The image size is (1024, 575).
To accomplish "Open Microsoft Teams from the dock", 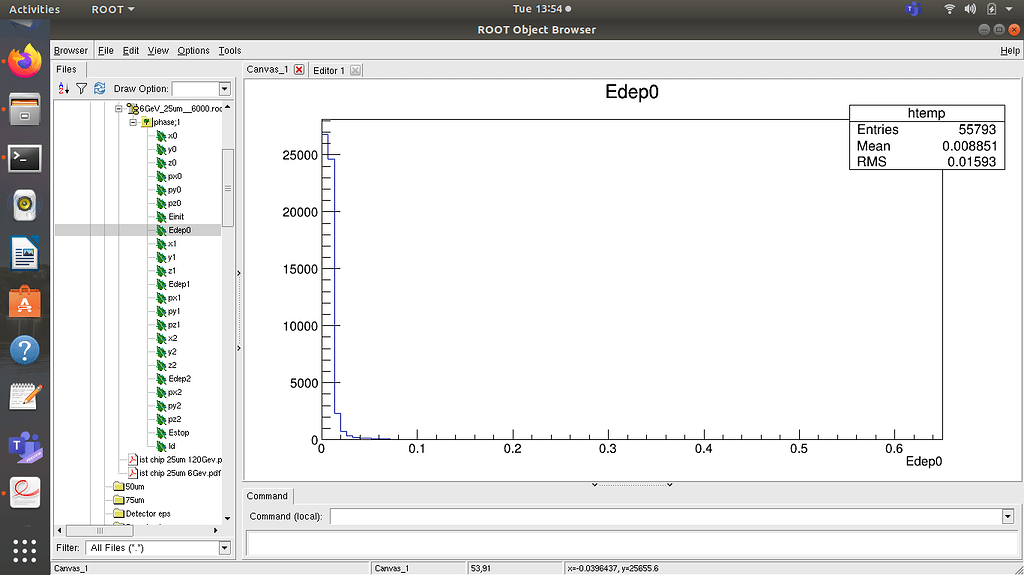I will click(x=25, y=447).
